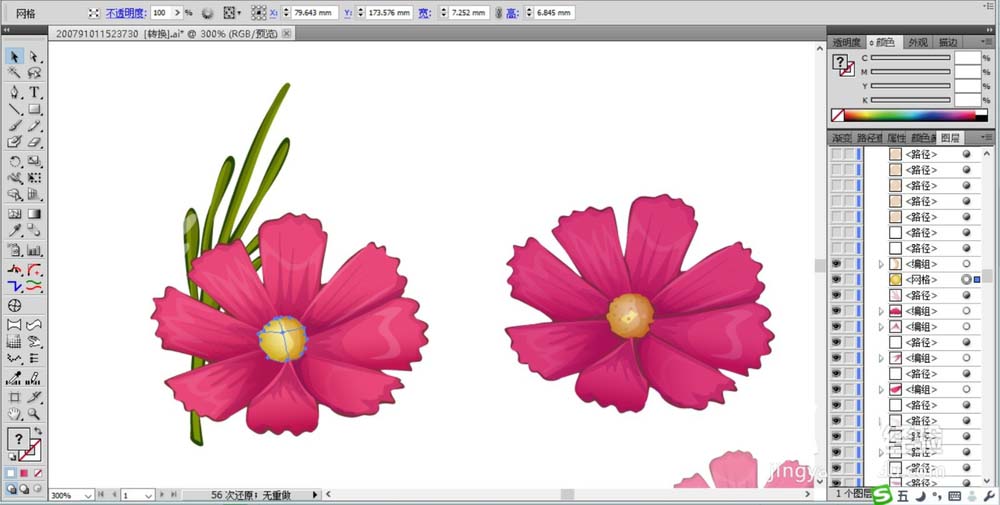This screenshot has width=1000, height=505.
Task: Click the Sogou S input method icon
Action: 882,494
